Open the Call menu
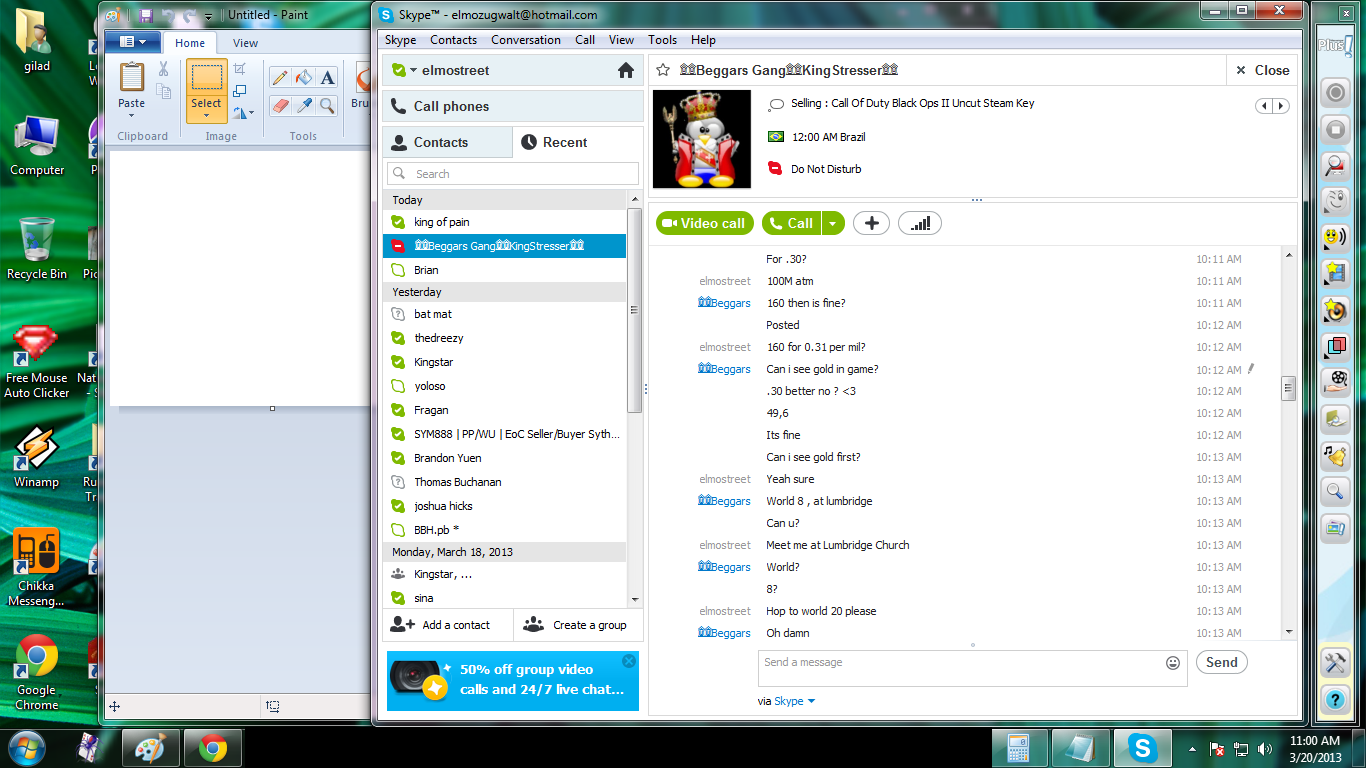The width and height of the screenshot is (1366, 768). click(x=585, y=40)
